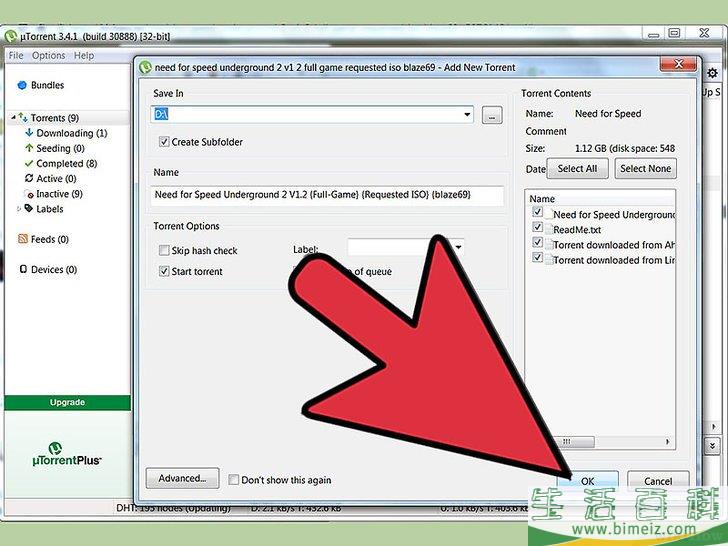Open the settings gear icon in main window
Screen dimensions: 728x546
(712, 73)
